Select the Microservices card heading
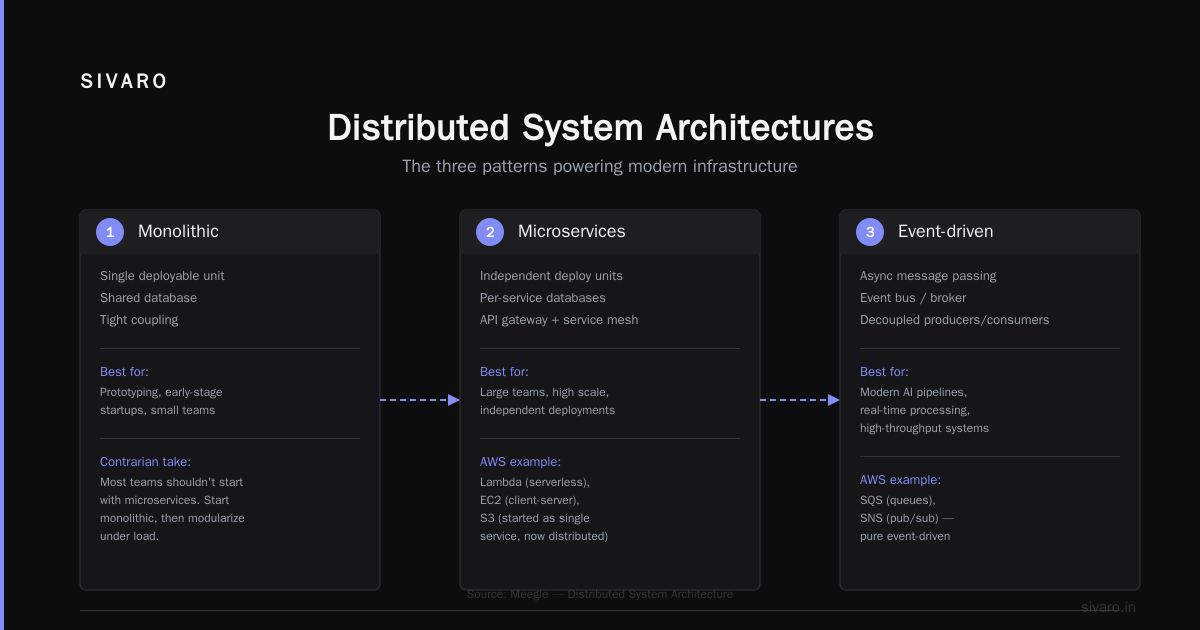The image size is (1200, 630). click(x=571, y=232)
